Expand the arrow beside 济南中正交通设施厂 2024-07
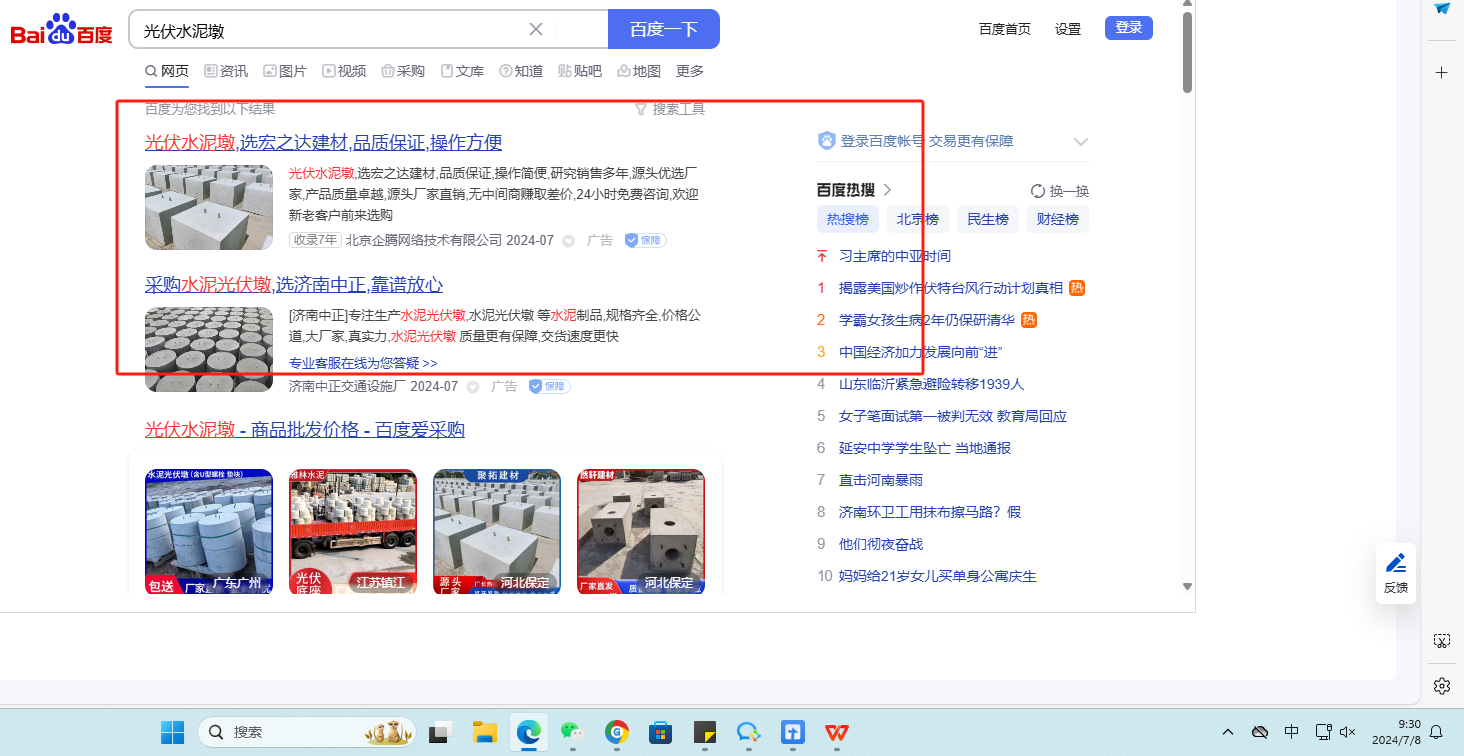Image resolution: width=1464 pixels, height=756 pixels. pyautogui.click(x=472, y=387)
